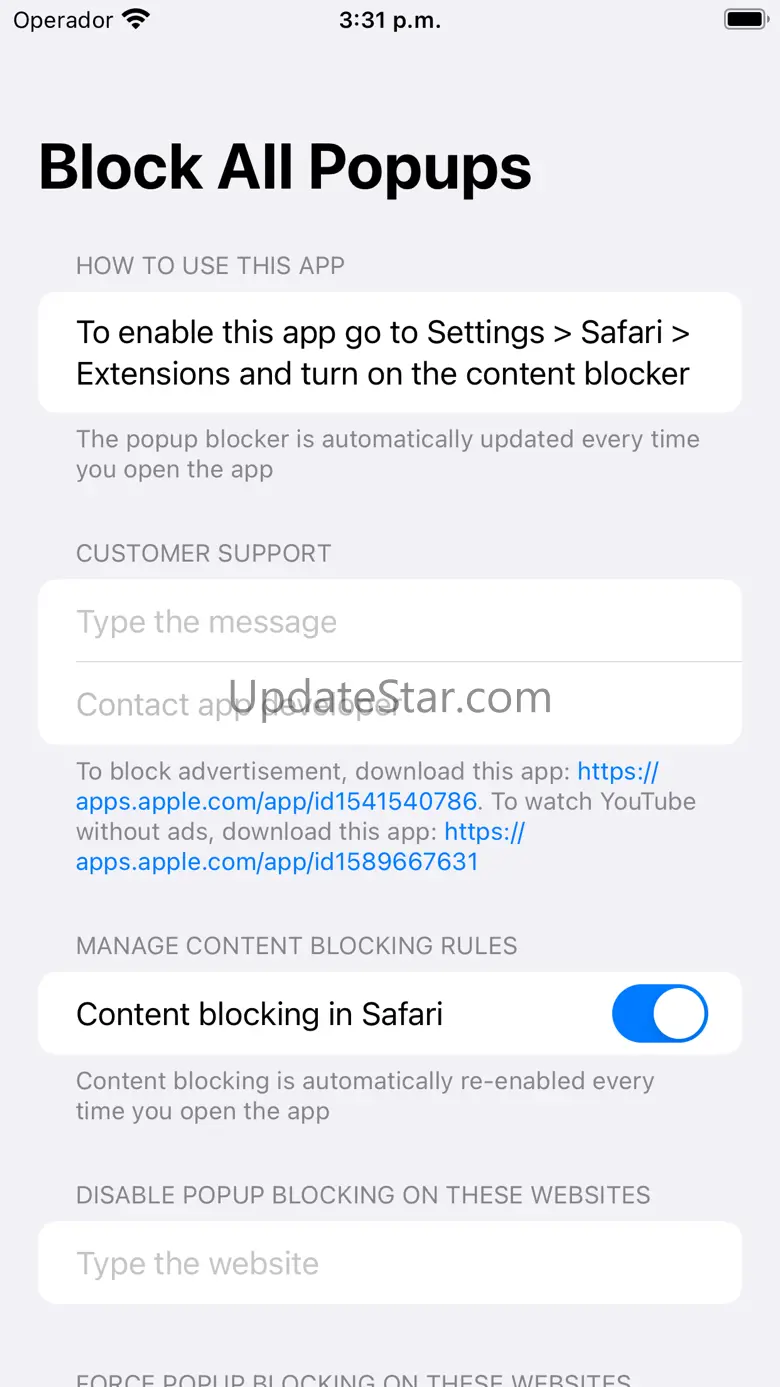Tap the MANAGE CONTENT BLOCKING RULES header
The image size is (780, 1387).
pyautogui.click(x=297, y=946)
